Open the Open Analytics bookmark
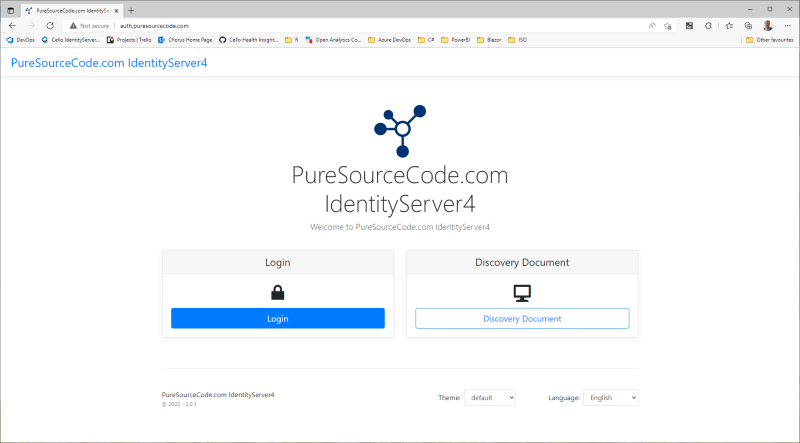The height and width of the screenshot is (443, 800). coord(333,40)
